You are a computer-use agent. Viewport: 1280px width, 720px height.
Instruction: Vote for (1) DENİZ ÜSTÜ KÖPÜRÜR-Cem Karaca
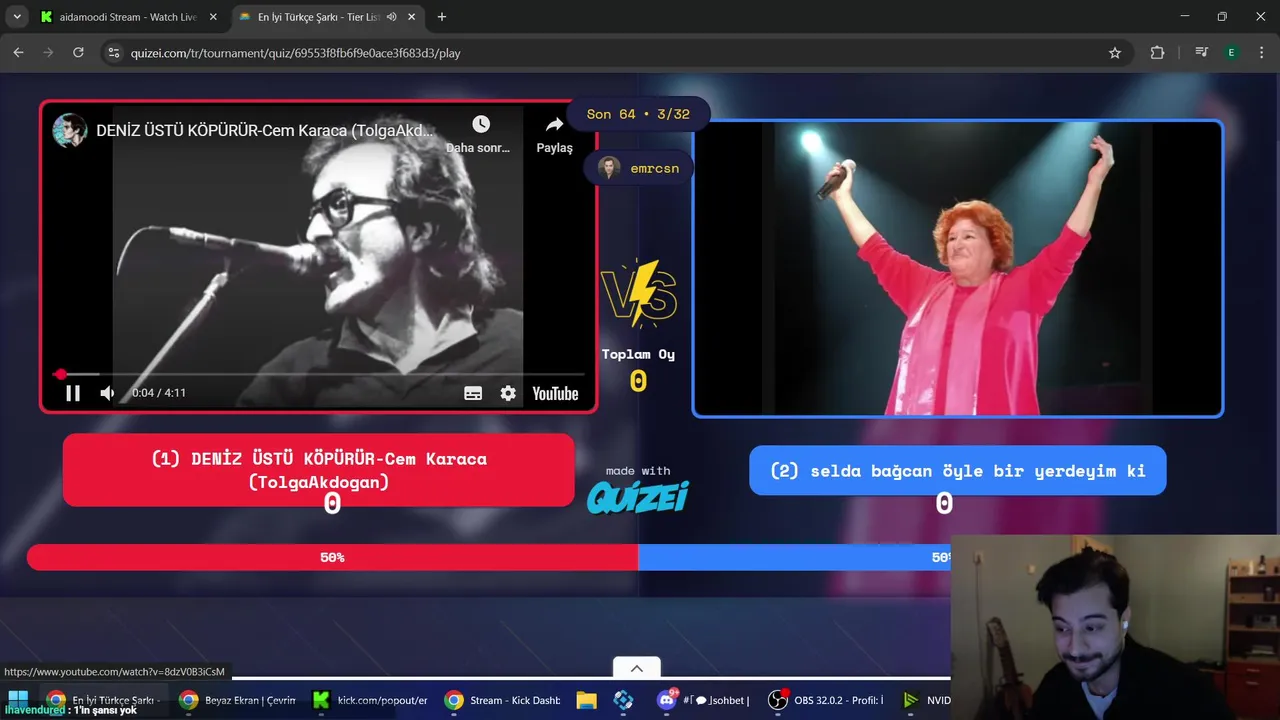[x=319, y=470]
